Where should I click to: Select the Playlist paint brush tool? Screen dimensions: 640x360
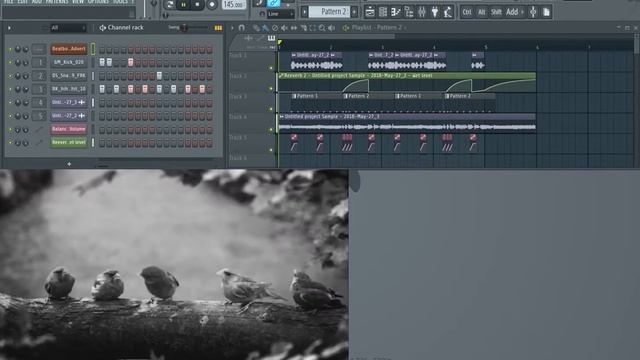pos(265,28)
